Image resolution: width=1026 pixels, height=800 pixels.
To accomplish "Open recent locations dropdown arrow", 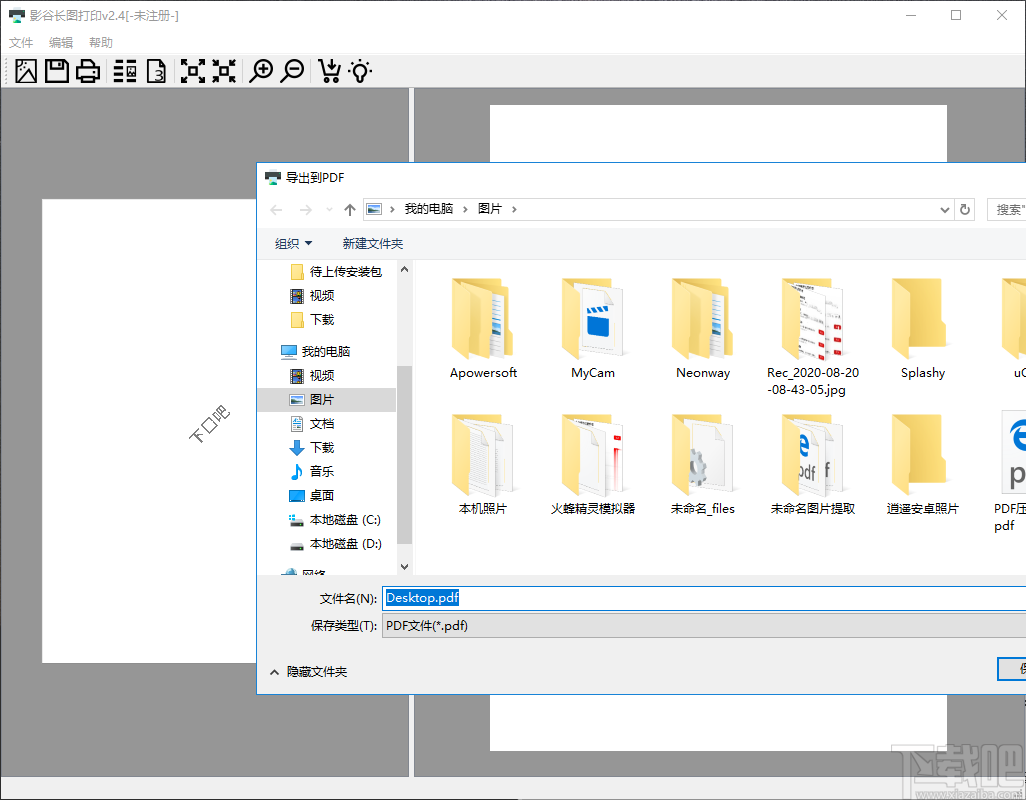I will (x=329, y=210).
